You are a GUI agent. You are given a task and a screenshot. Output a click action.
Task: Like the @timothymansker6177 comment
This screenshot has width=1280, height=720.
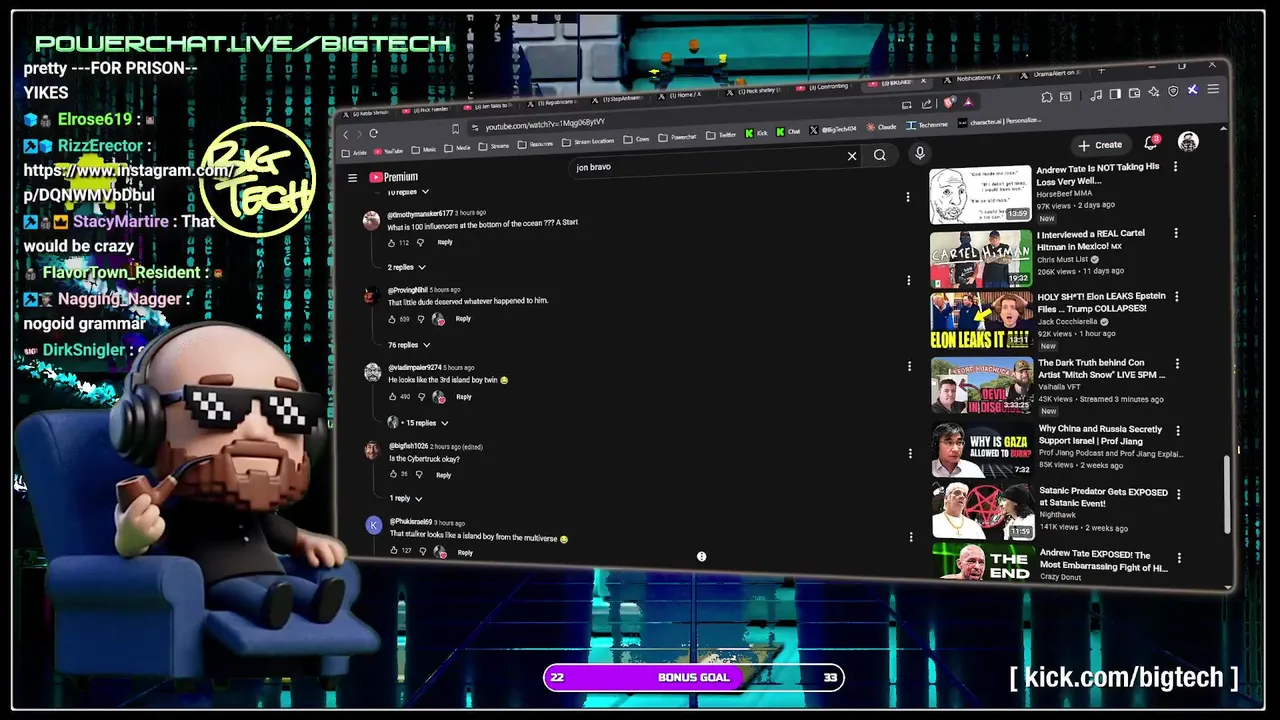[393, 243]
